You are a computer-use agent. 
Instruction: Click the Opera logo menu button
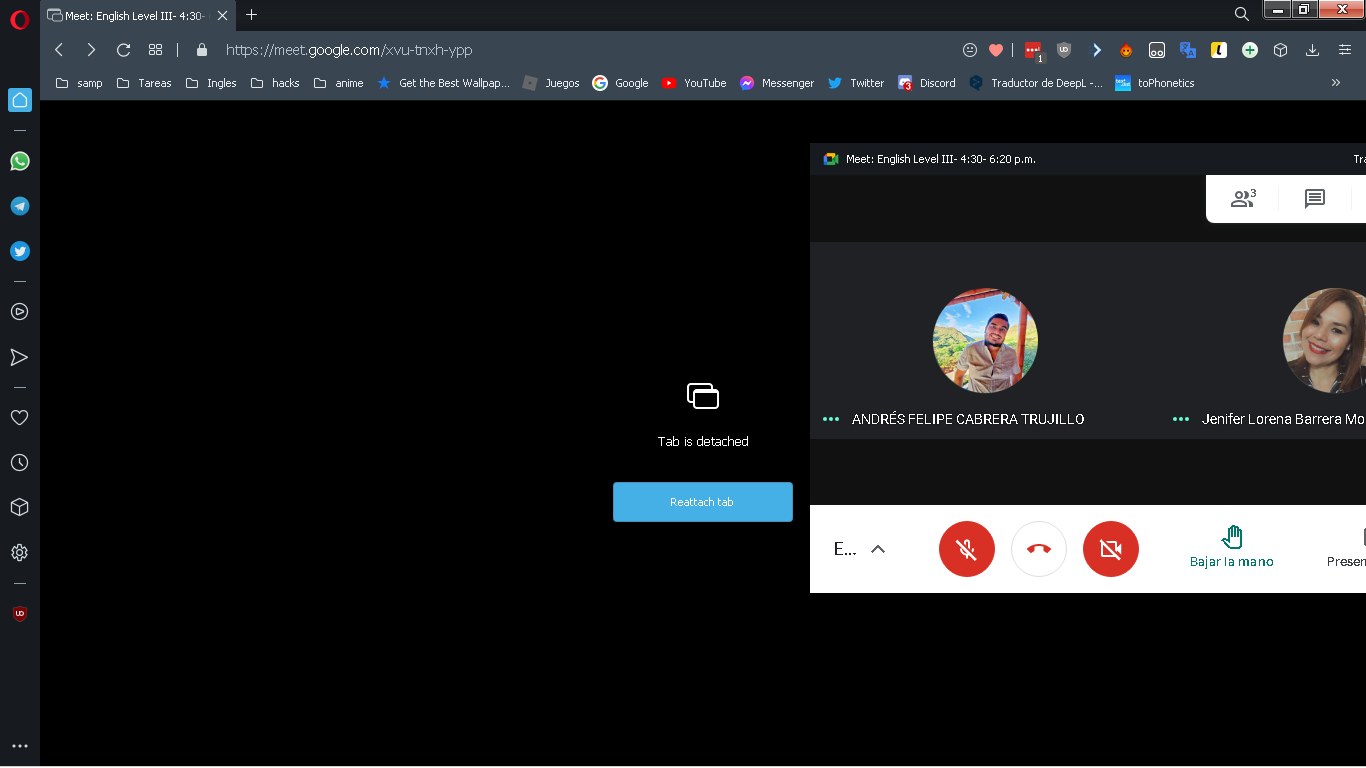(20, 18)
